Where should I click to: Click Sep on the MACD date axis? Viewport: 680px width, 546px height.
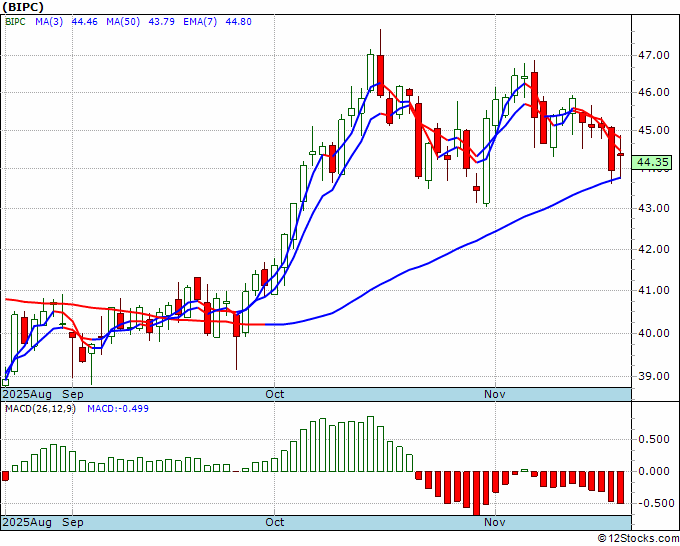point(73,522)
